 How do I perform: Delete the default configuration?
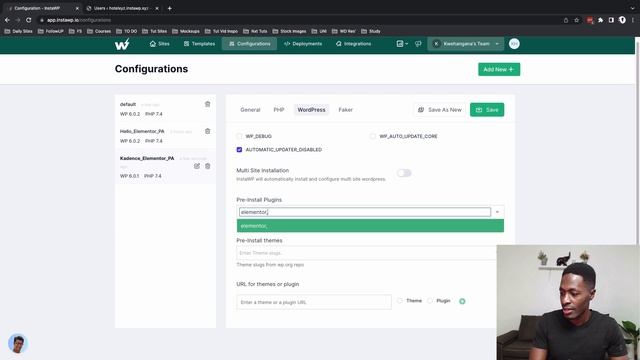coord(207,104)
